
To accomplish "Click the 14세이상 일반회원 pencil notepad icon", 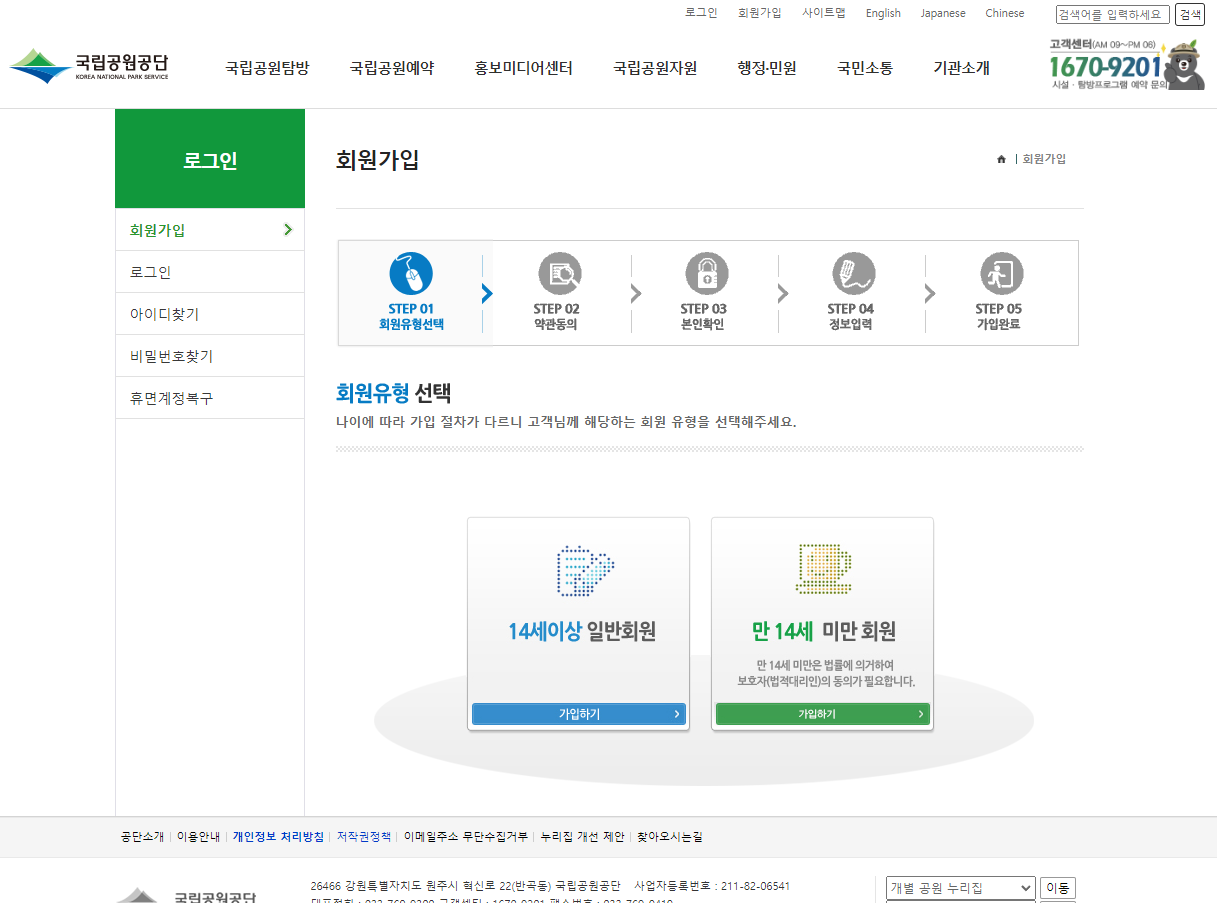I will tap(585, 571).
